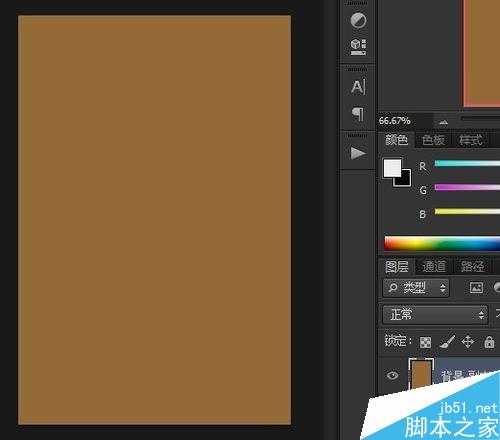Viewport: 500px width, 440px height.
Task: Click the zoom out mountain icon in Navigator
Action: 443,122
